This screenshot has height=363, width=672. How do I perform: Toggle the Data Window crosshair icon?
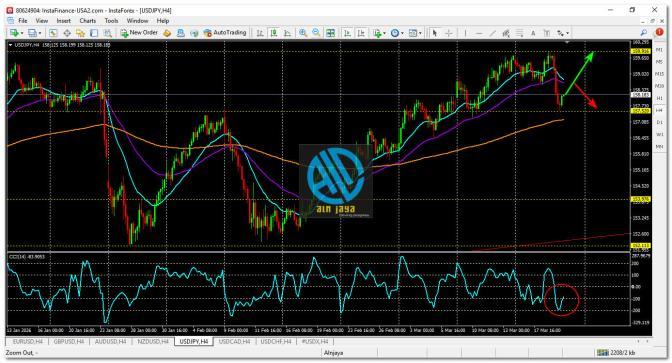click(x=67, y=33)
